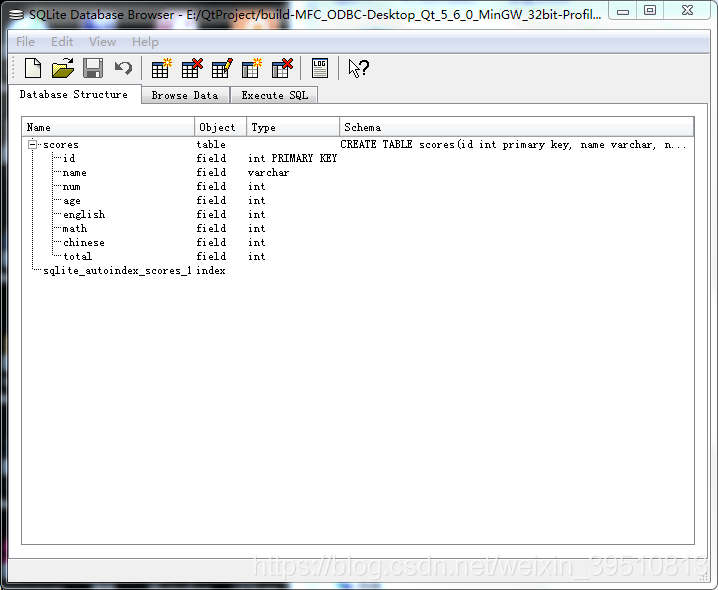Select the english field row
This screenshot has width=718, height=590.
coord(358,214)
